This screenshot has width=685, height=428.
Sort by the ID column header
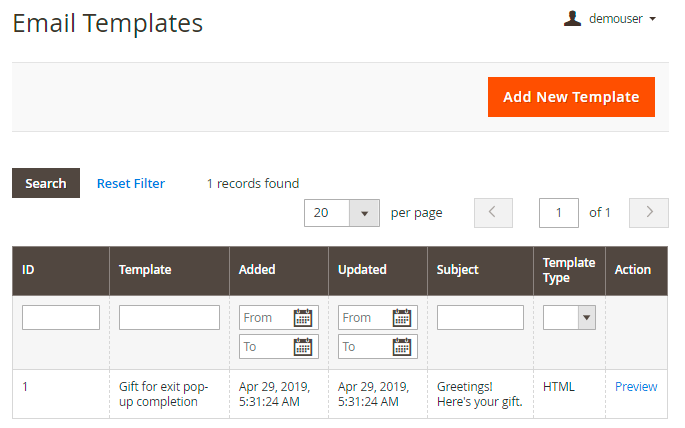(x=29, y=270)
